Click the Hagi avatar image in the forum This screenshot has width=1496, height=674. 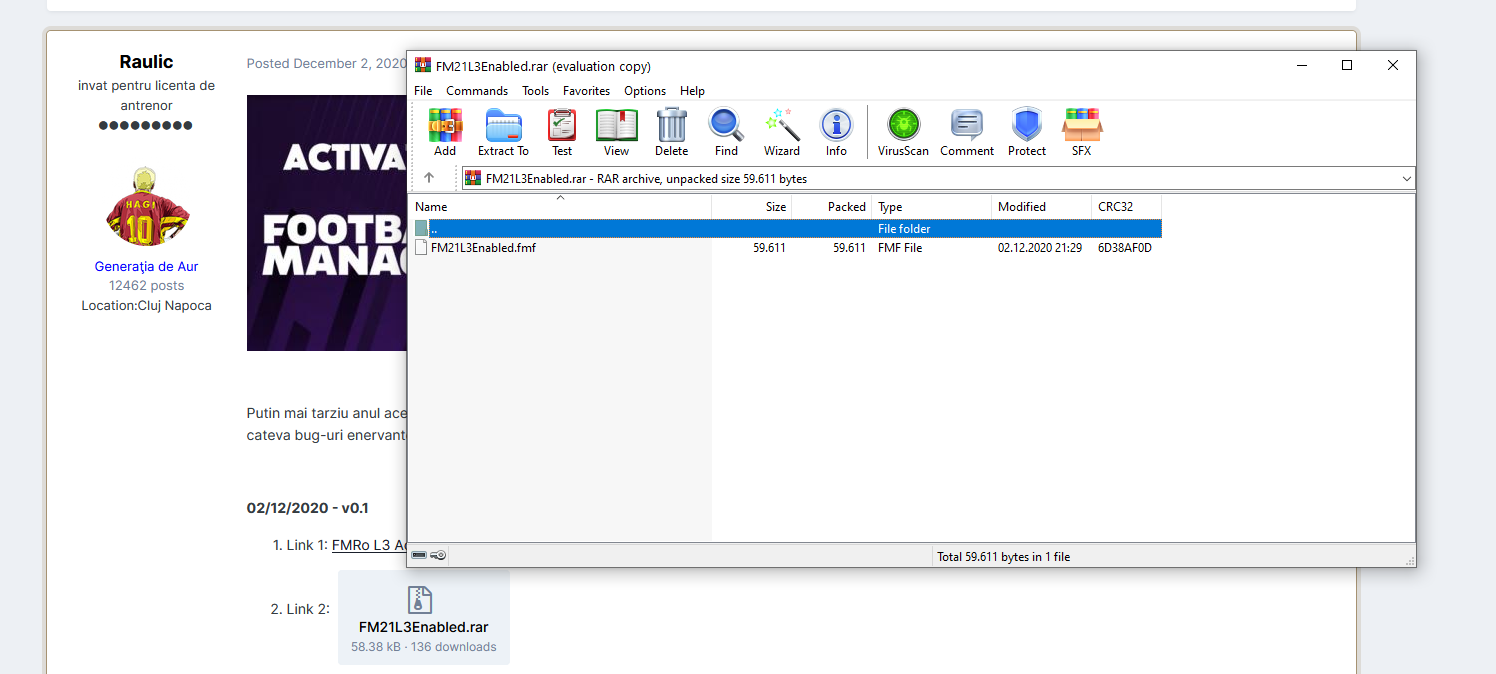click(147, 208)
